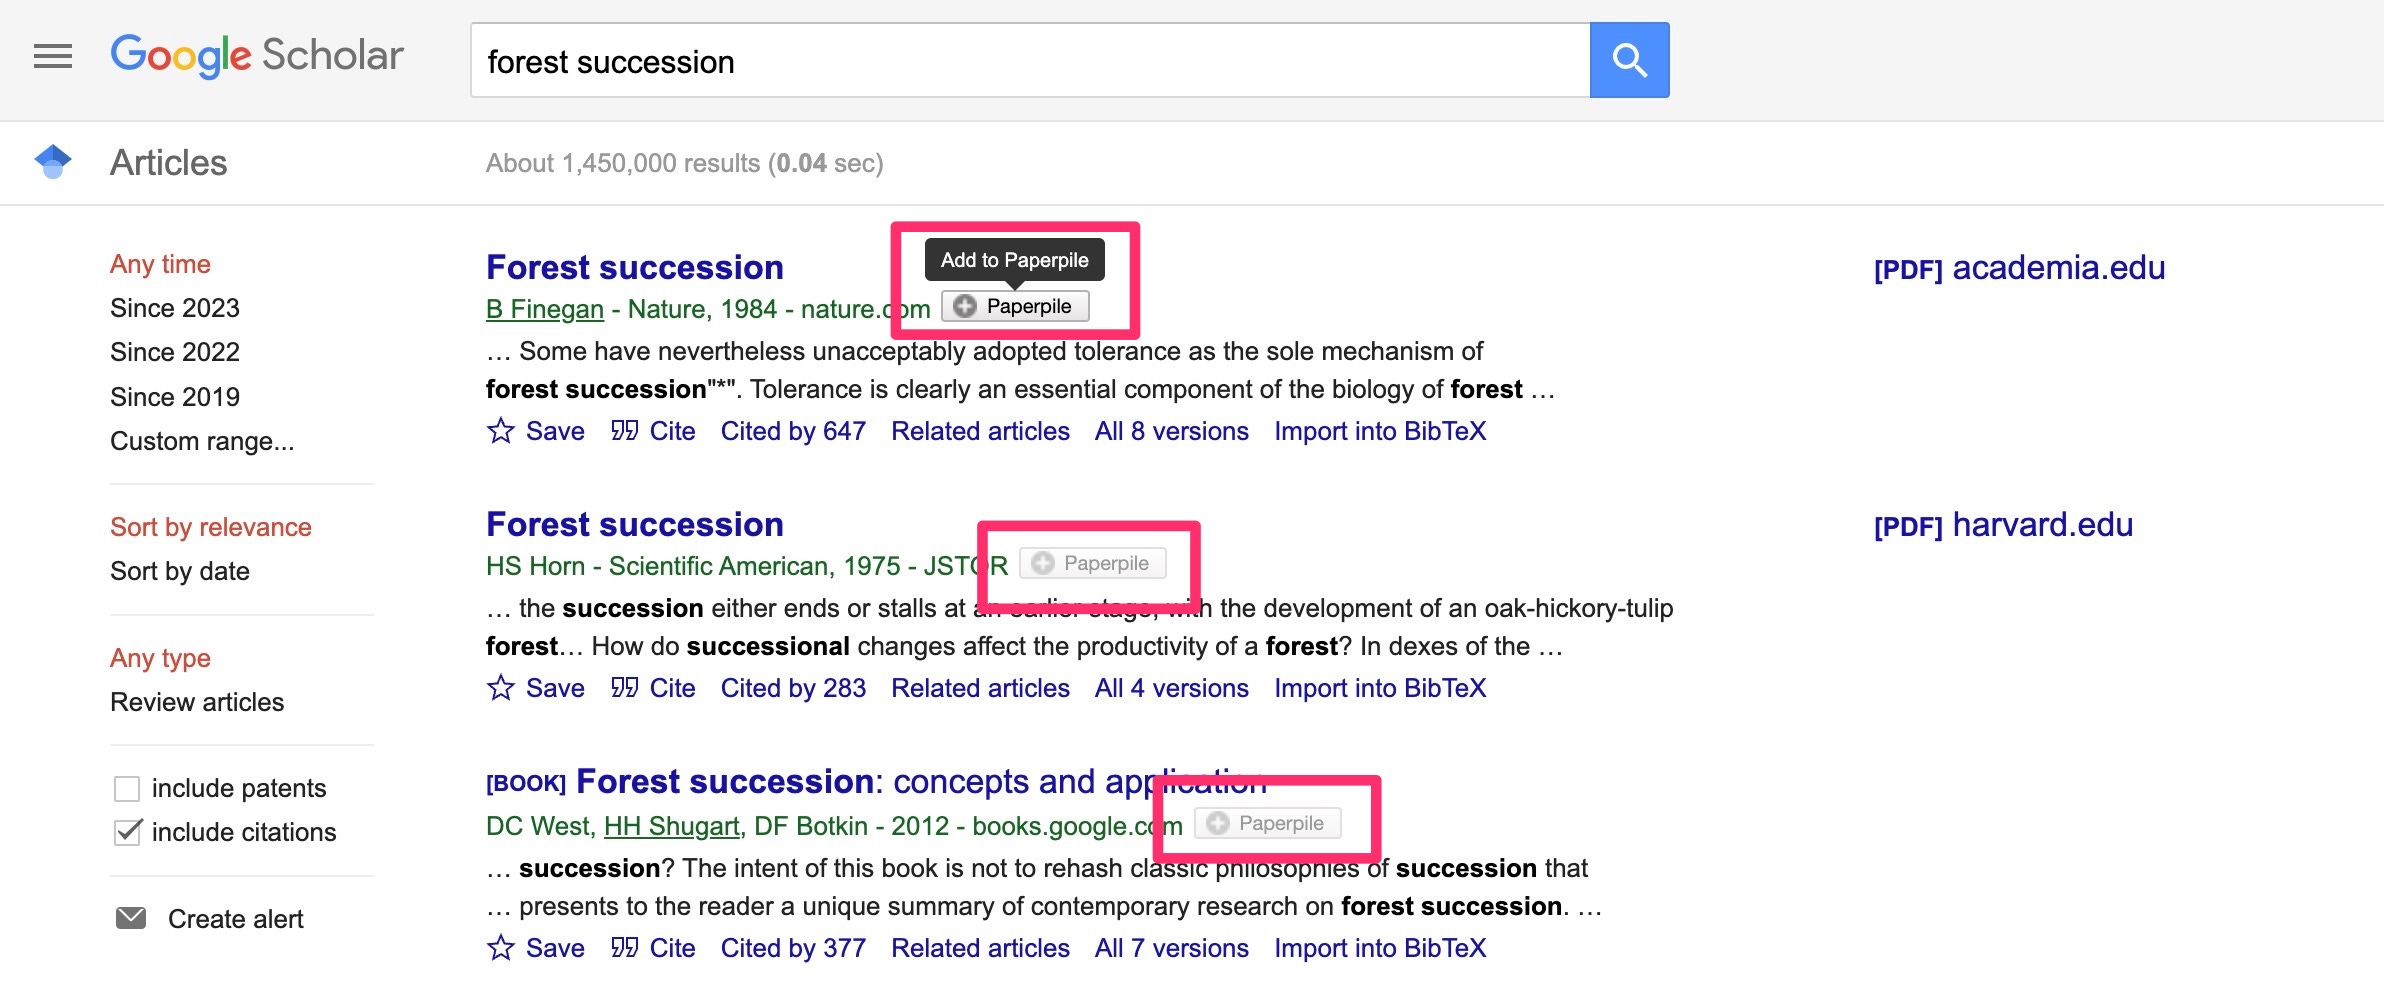Open the academia.edu PDF link
Image resolution: width=2384 pixels, height=998 pixels.
[x=2019, y=268]
